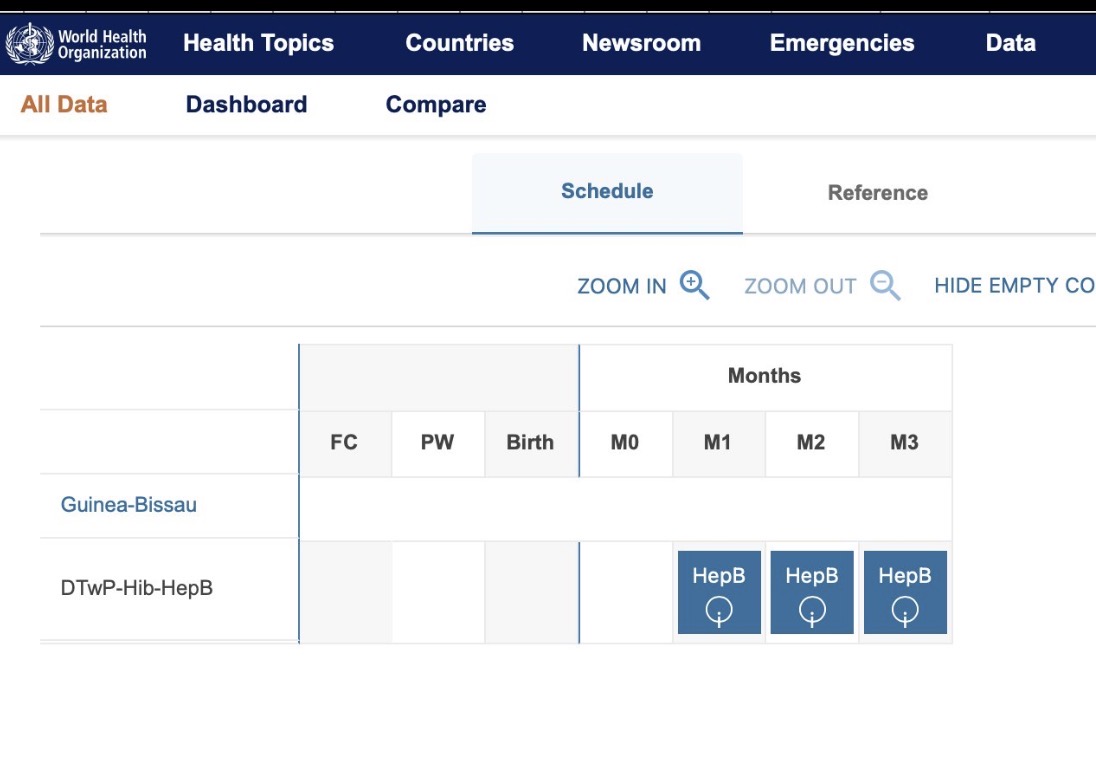
Task: Click the DTwP-Hib-HepB row label
Action: (136, 588)
